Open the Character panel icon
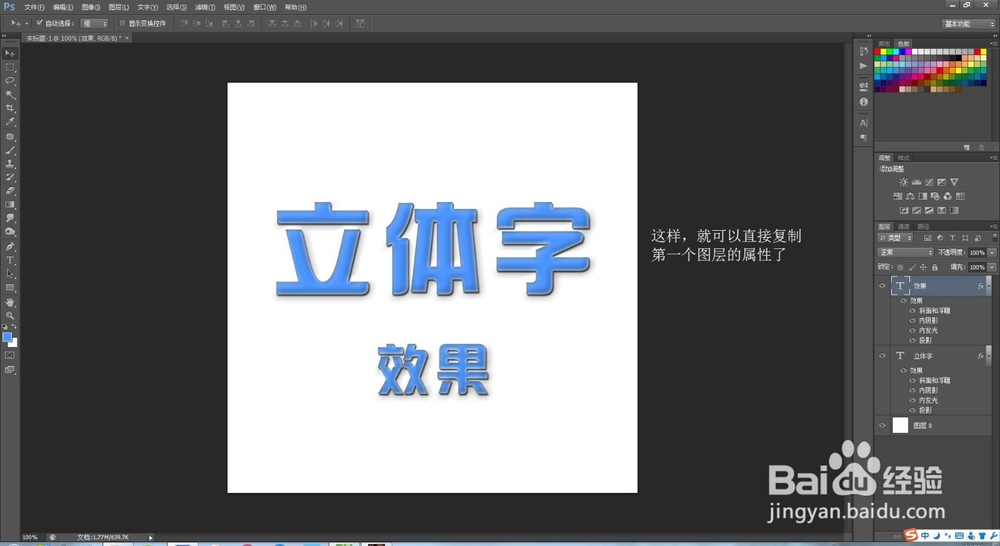 pos(864,123)
